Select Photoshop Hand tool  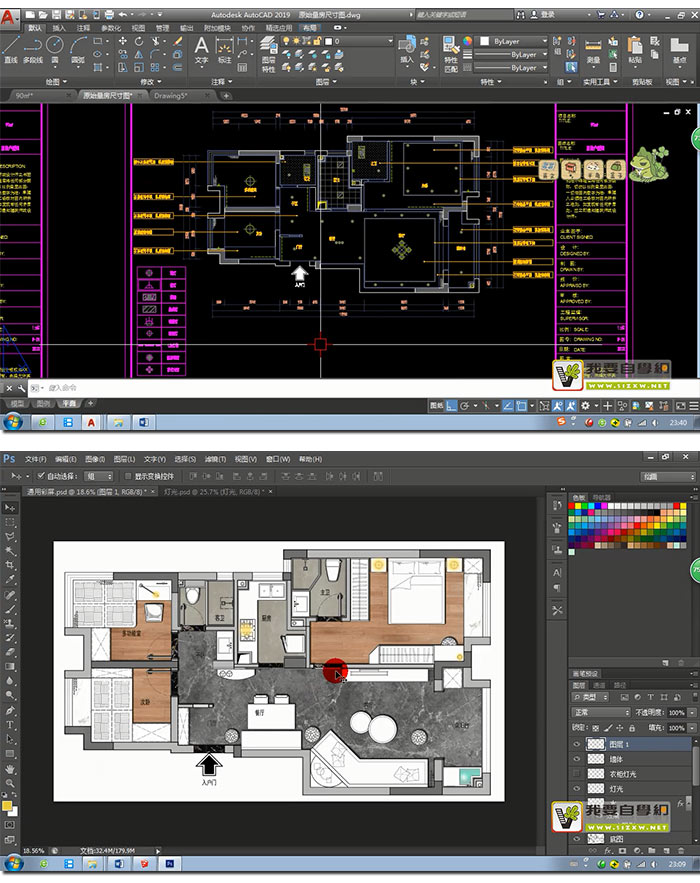10,769
